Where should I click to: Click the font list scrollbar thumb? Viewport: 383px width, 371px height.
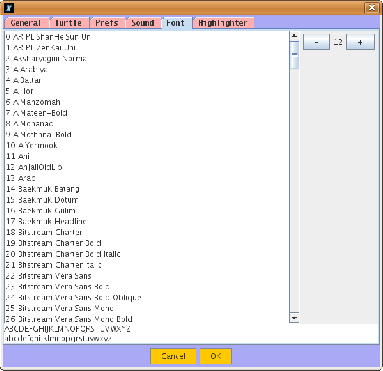pos(294,55)
